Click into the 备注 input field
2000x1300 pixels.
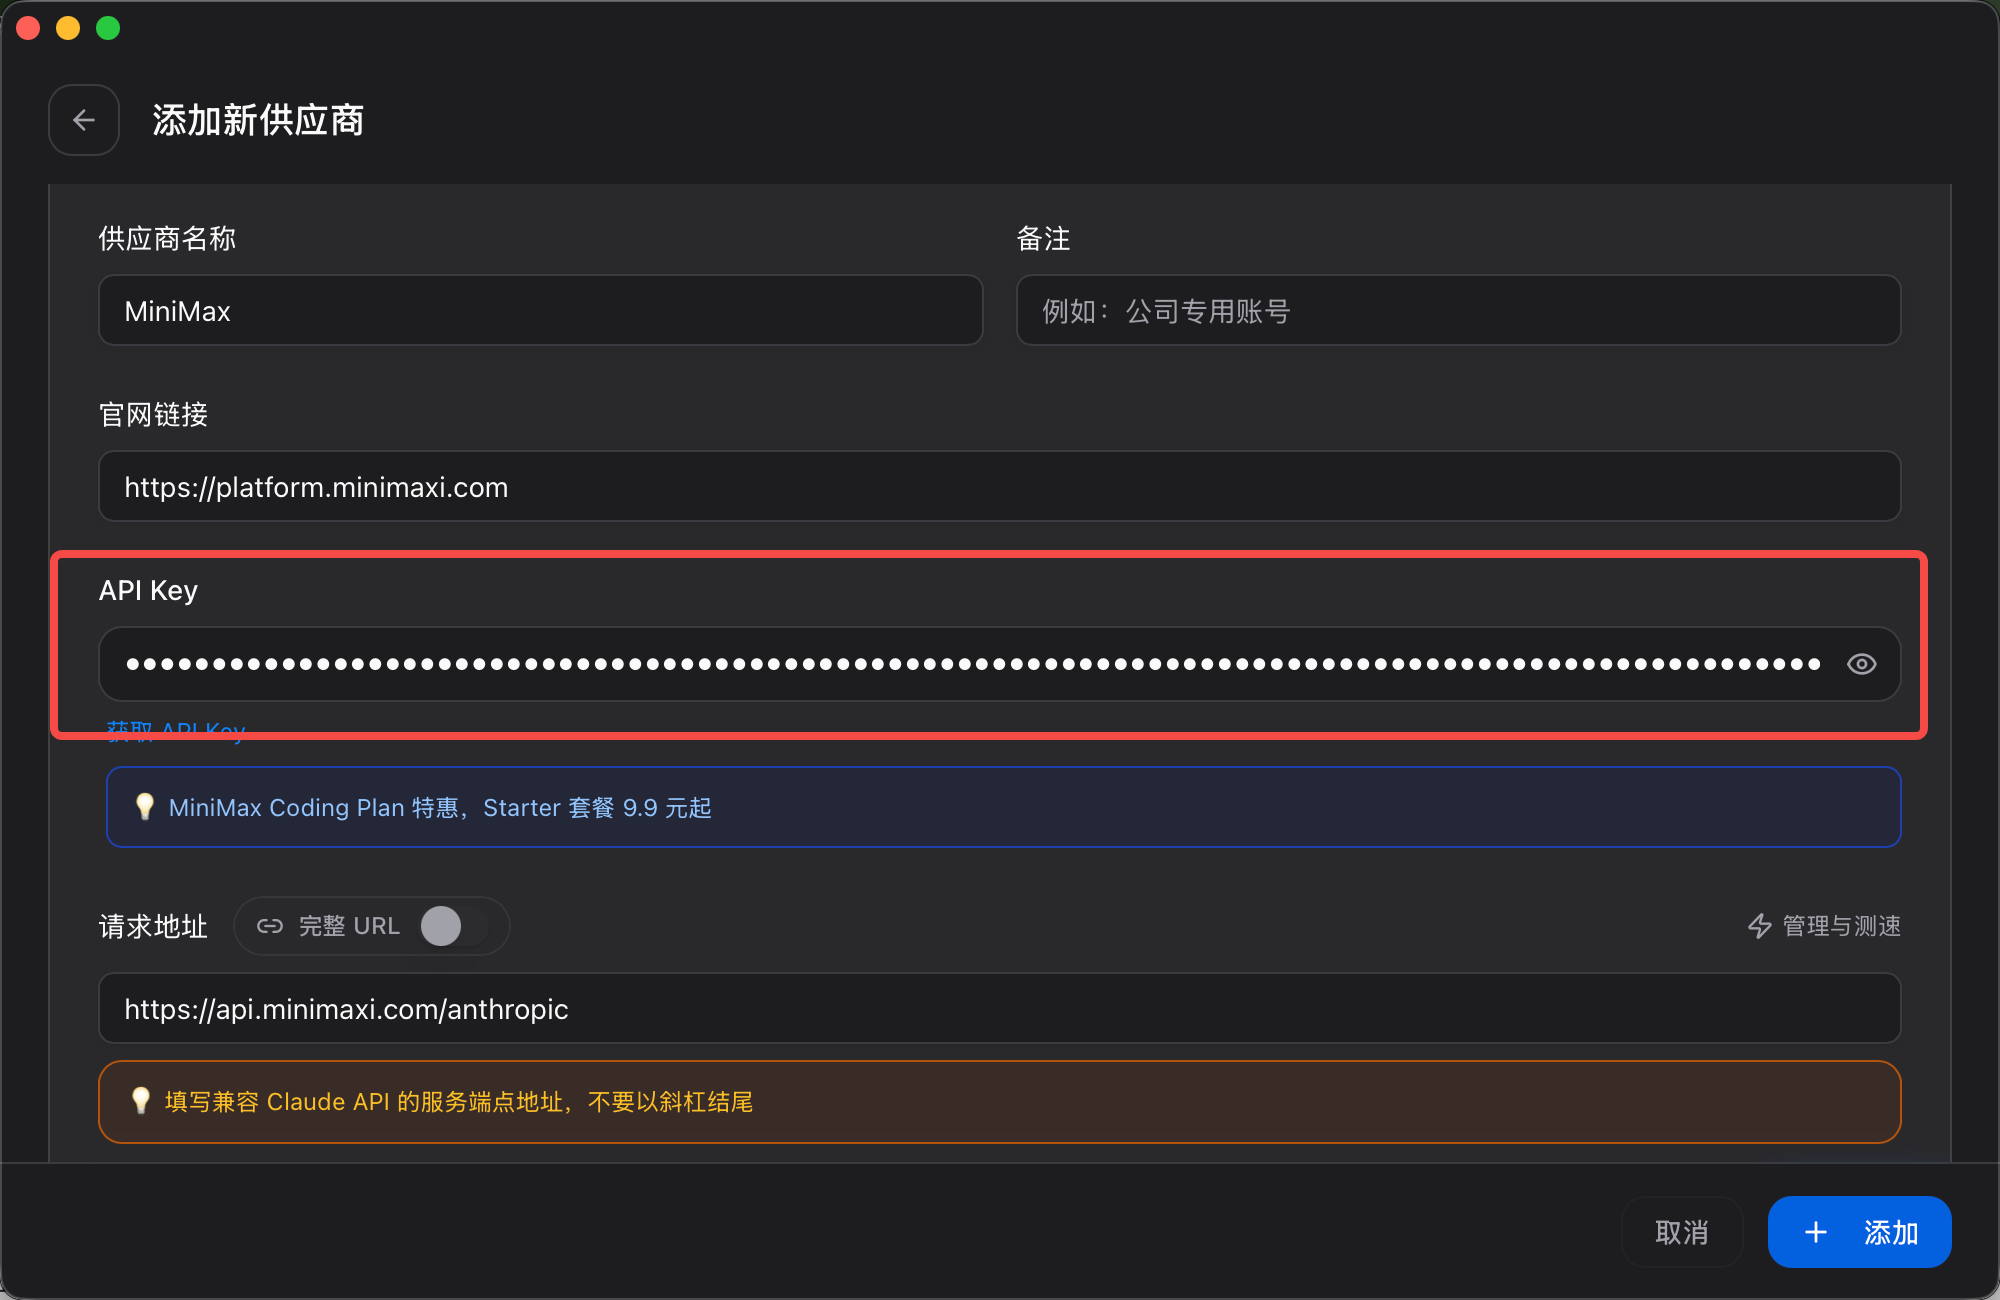pos(1458,311)
